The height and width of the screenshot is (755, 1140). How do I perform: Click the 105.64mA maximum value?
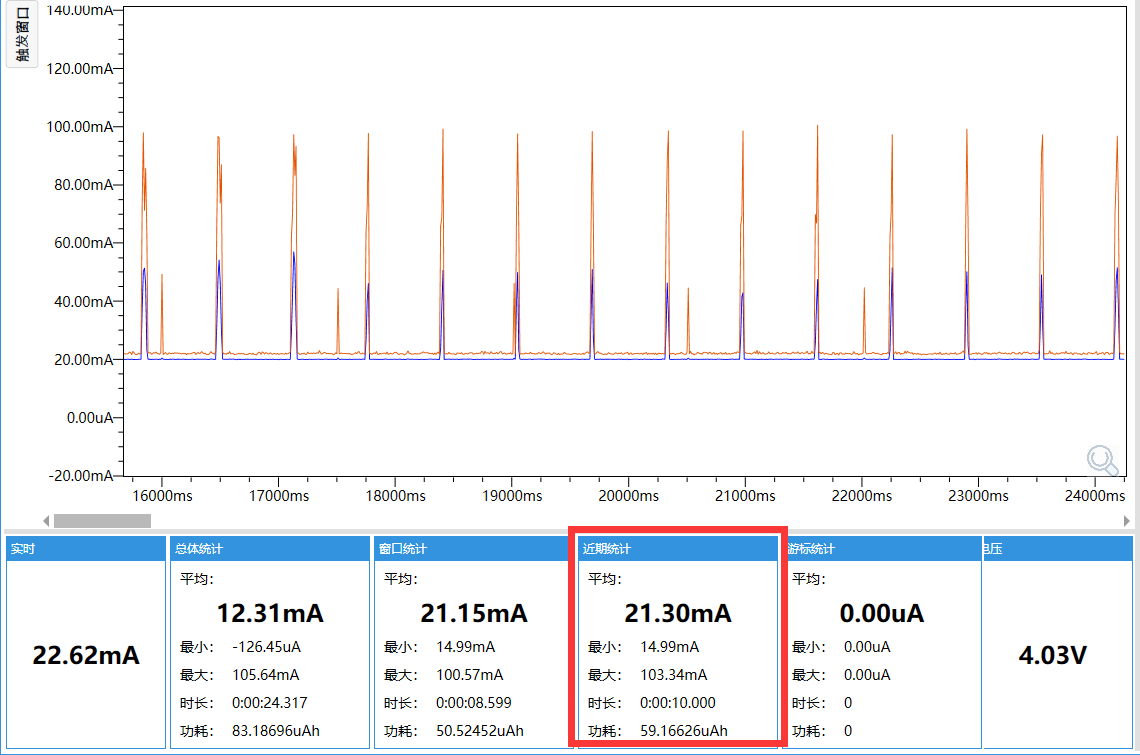pyautogui.click(x=265, y=675)
